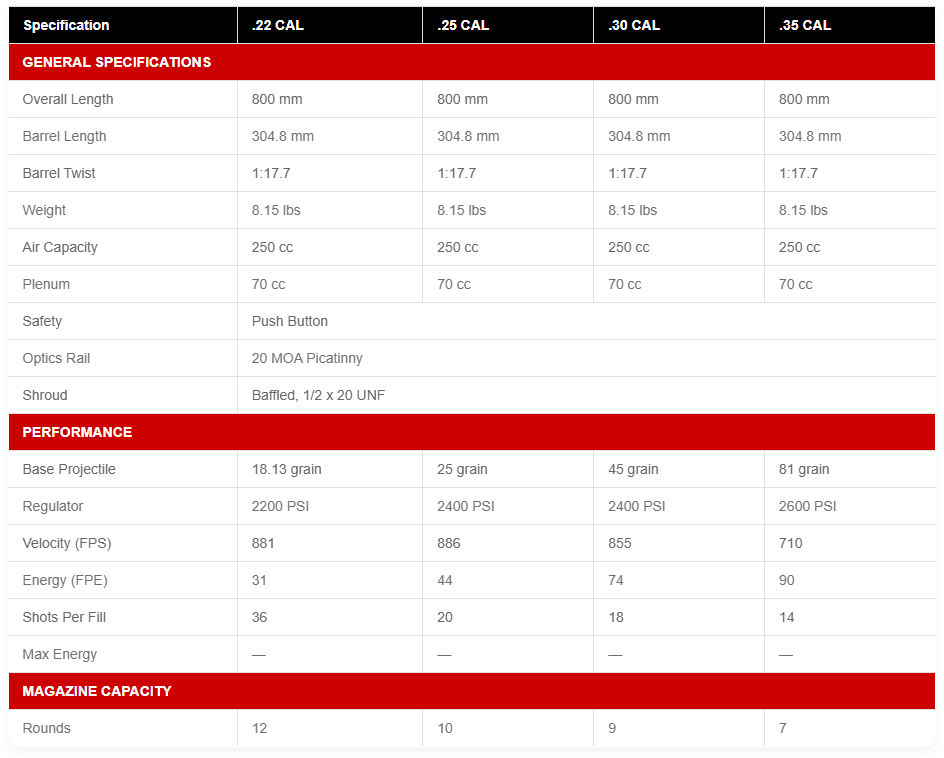Viewport: 944px width, 758px height.
Task: Click the 304.8 mm value under .25 CAL
Action: (468, 136)
